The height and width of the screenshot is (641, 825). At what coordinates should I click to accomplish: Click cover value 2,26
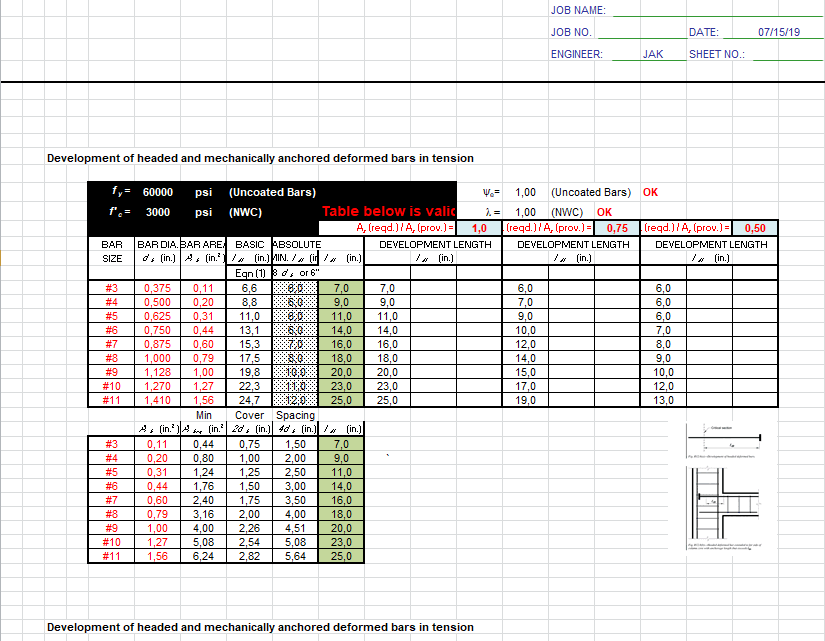[x=249, y=528]
